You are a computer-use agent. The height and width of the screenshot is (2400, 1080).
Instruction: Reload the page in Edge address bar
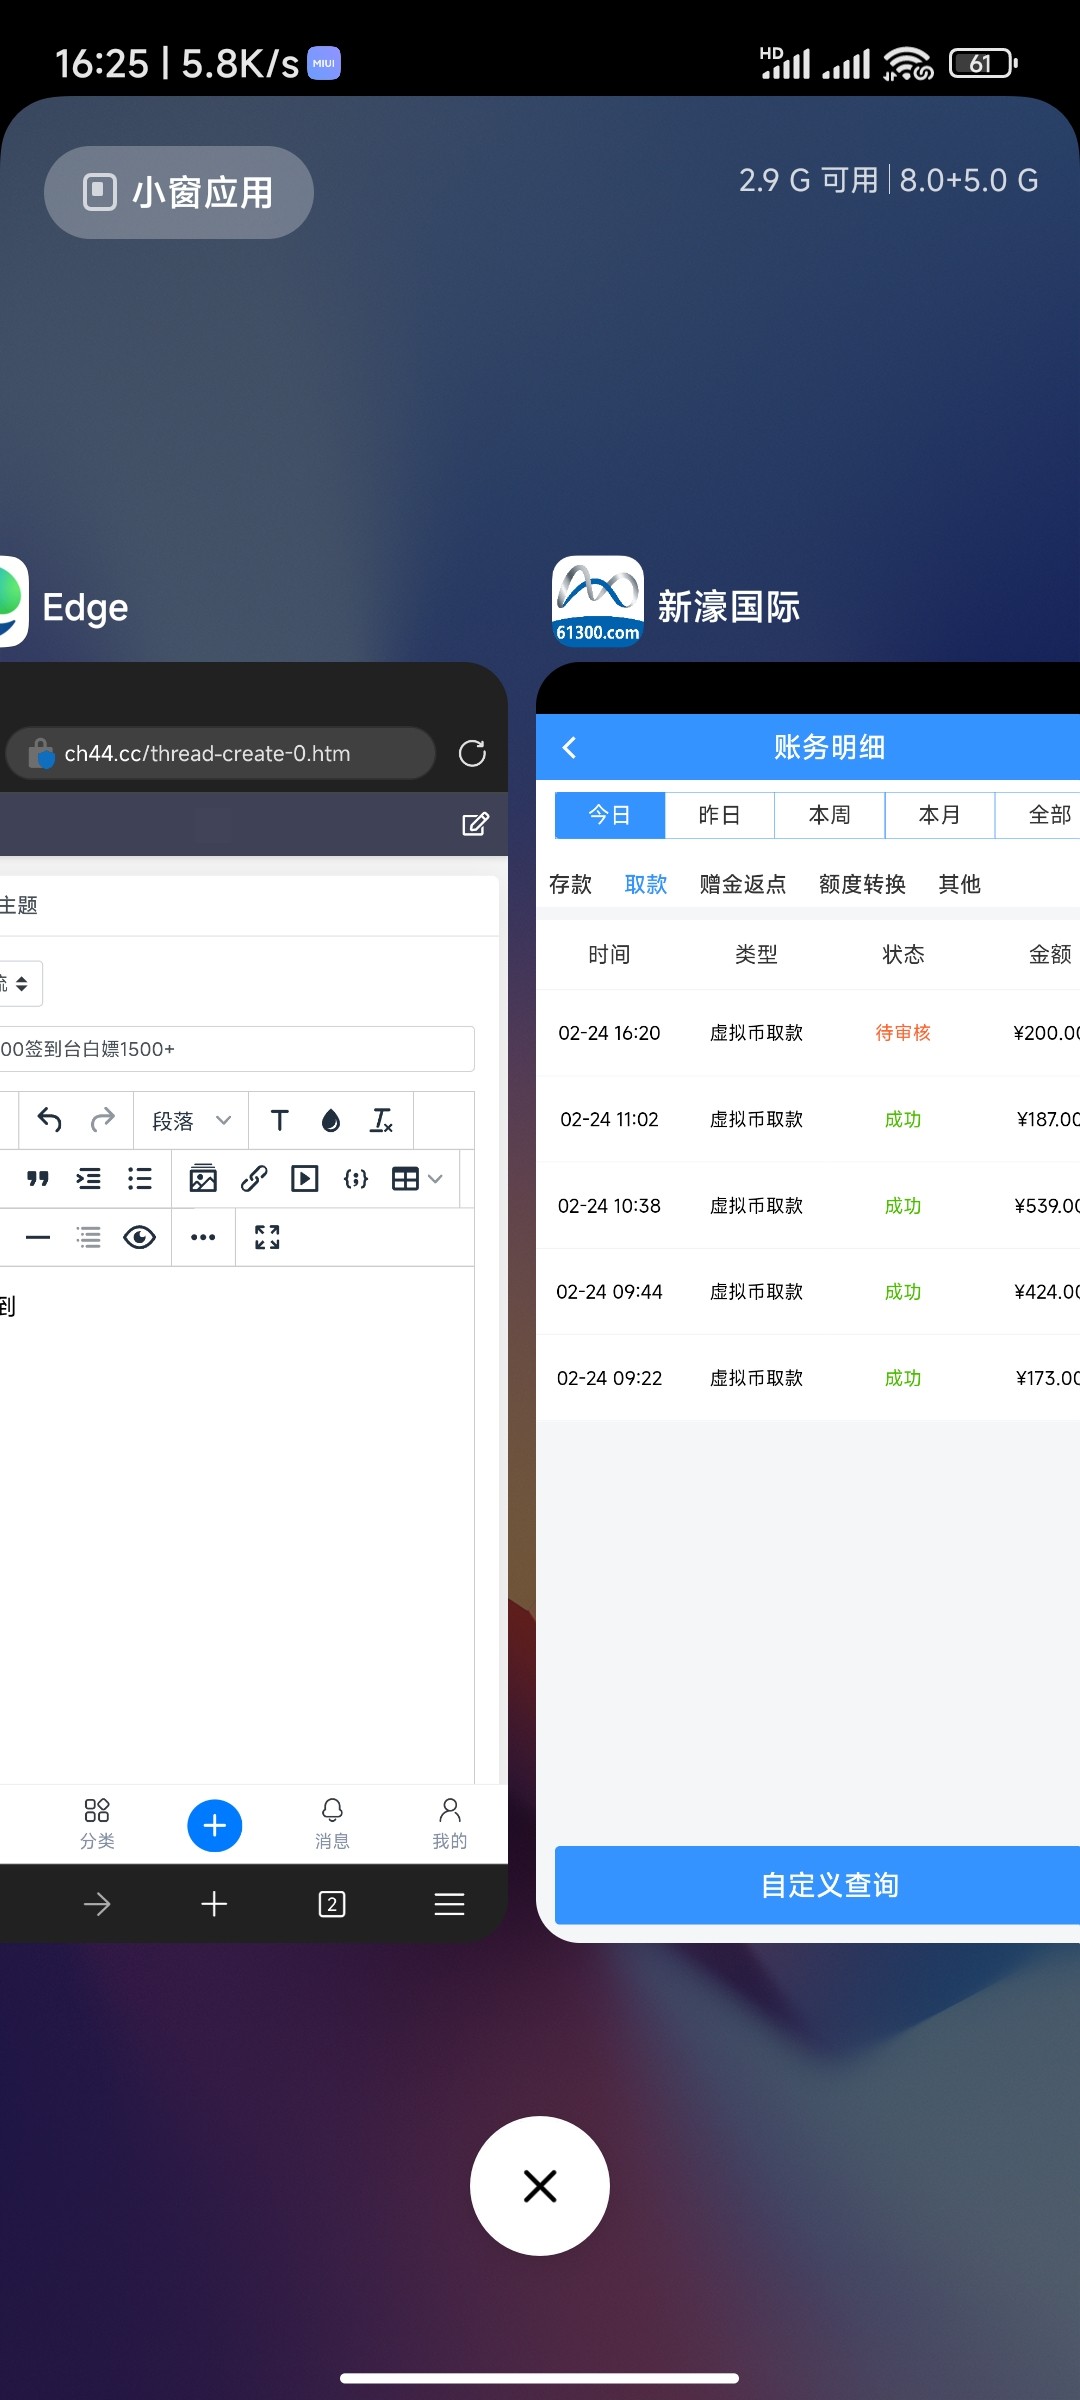click(x=472, y=753)
